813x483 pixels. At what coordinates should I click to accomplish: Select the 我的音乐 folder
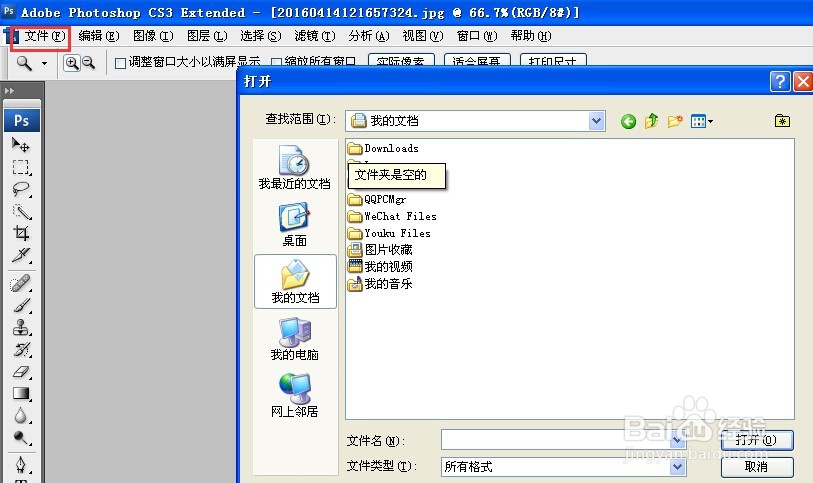(381, 284)
